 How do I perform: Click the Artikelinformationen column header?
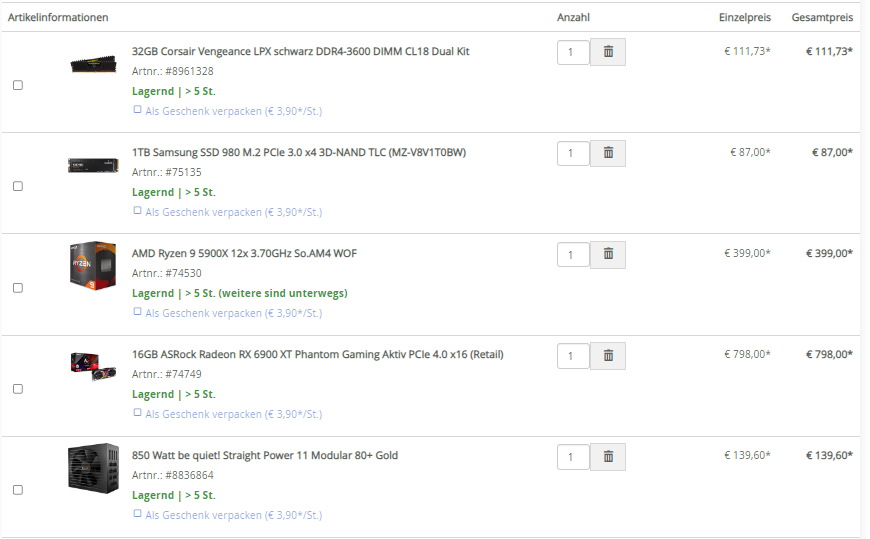[58, 18]
